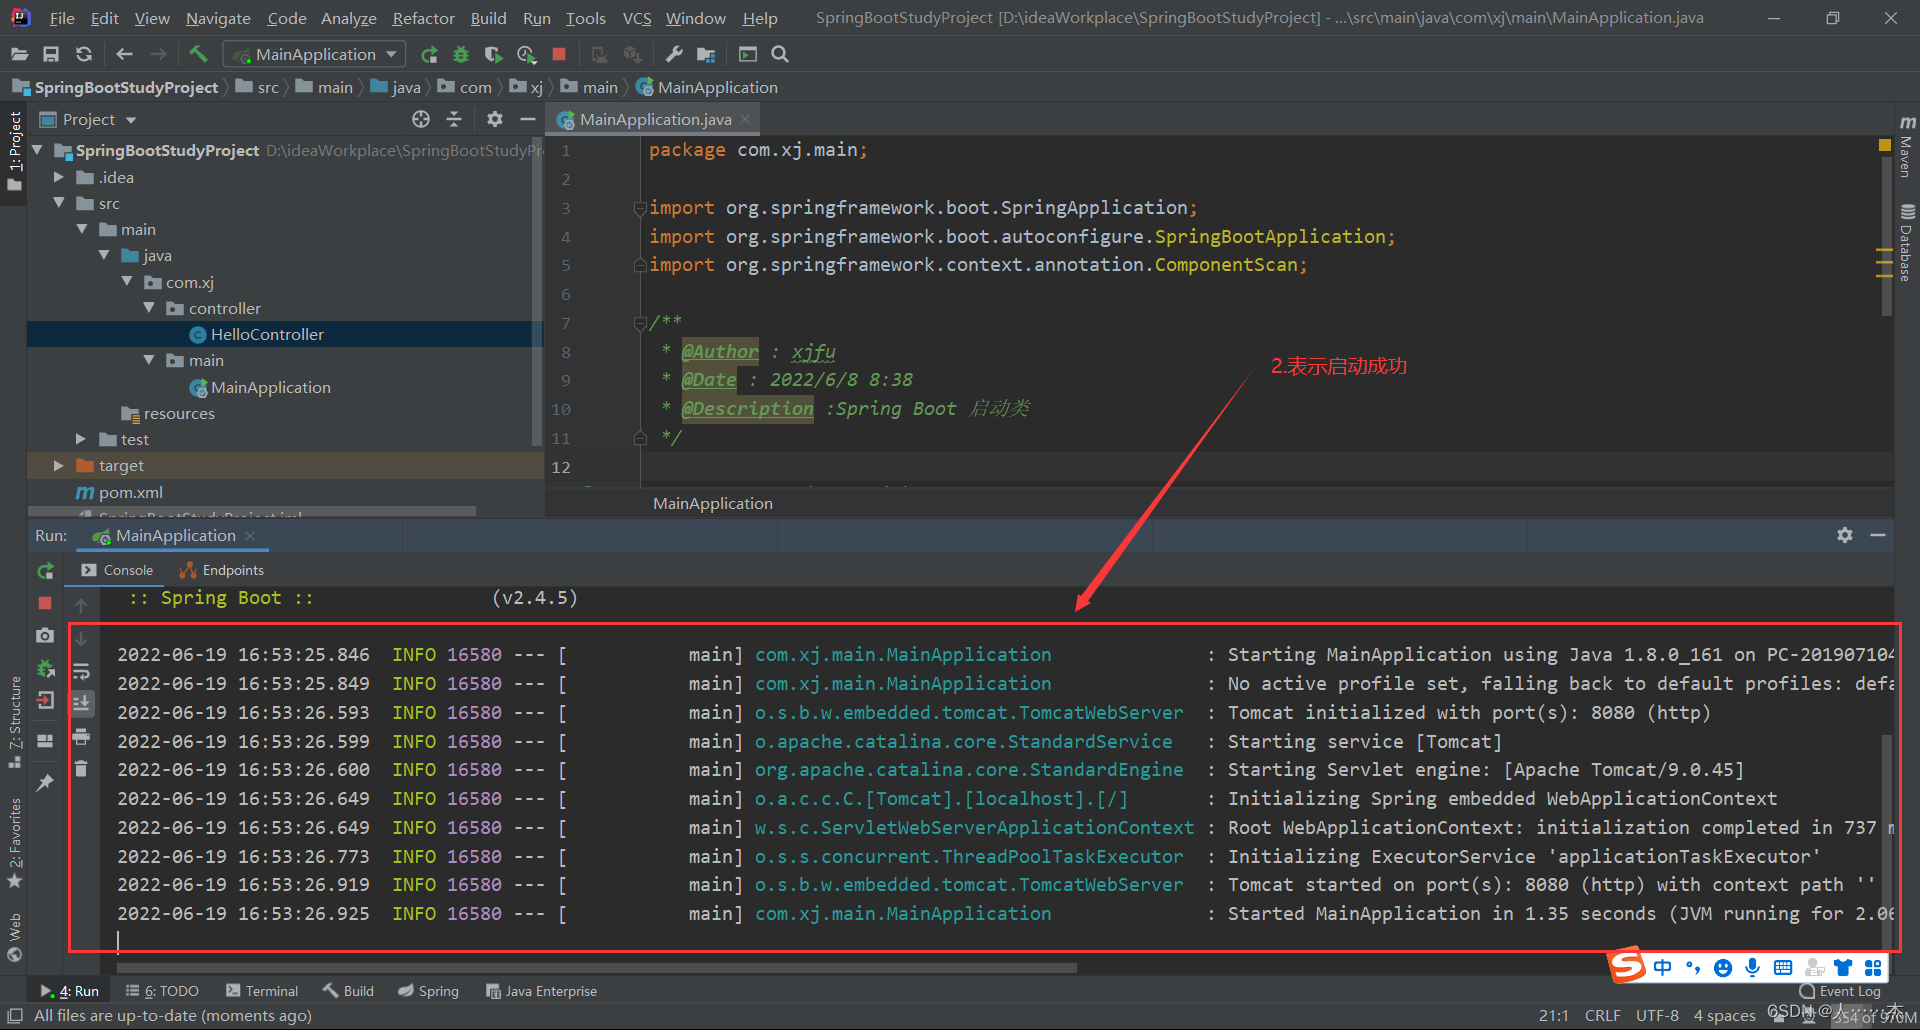
Task: Expand the .idea folder
Action: (x=59, y=177)
